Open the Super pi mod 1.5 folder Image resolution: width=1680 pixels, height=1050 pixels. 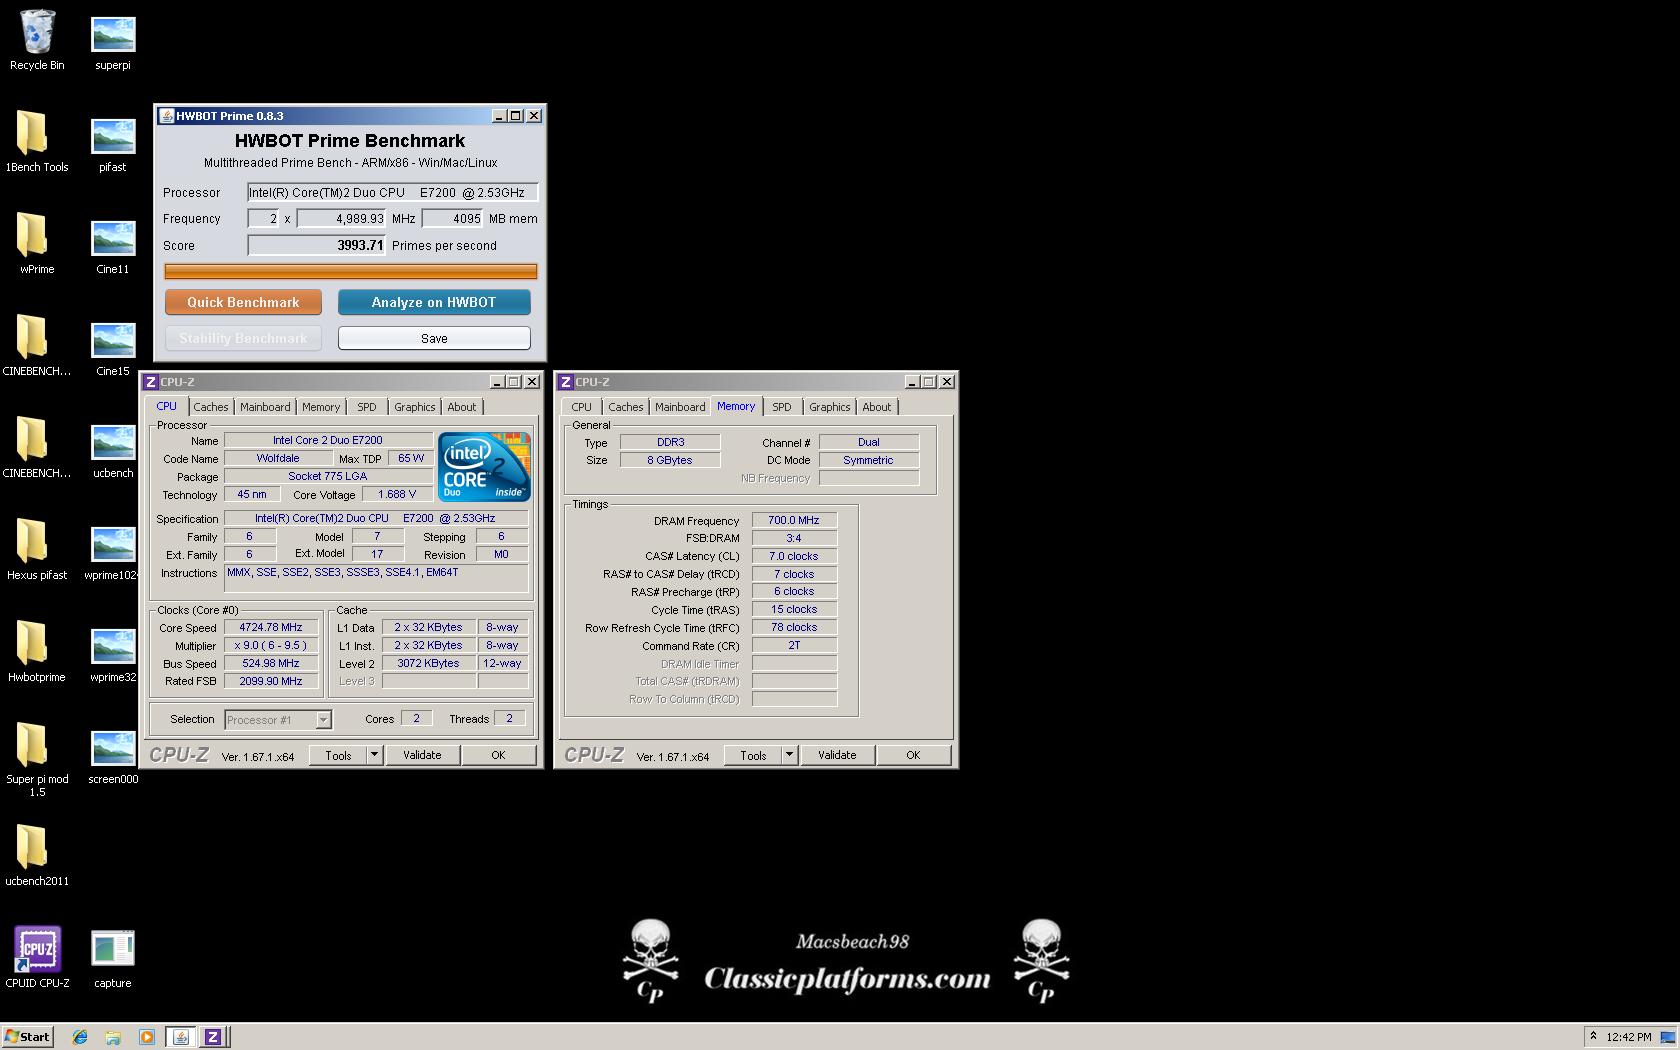coord(37,760)
